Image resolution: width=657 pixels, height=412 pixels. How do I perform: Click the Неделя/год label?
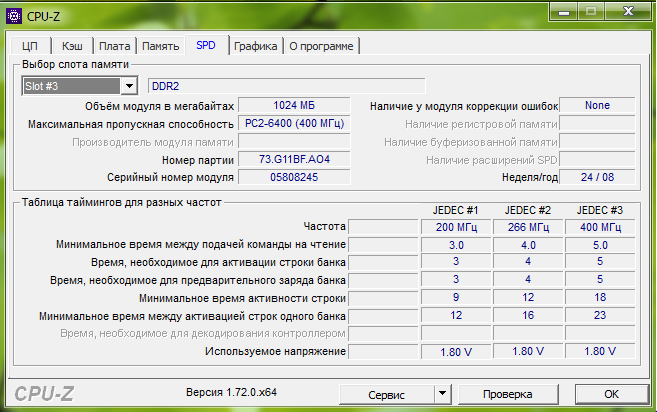(530, 178)
